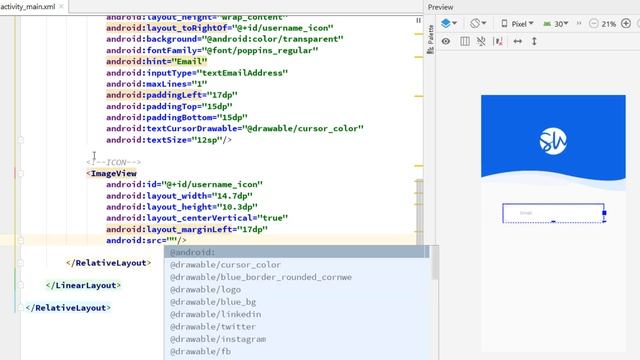The width and height of the screenshot is (640, 360).
Task: Show more preview toolbar options chevron
Action: point(579,24)
